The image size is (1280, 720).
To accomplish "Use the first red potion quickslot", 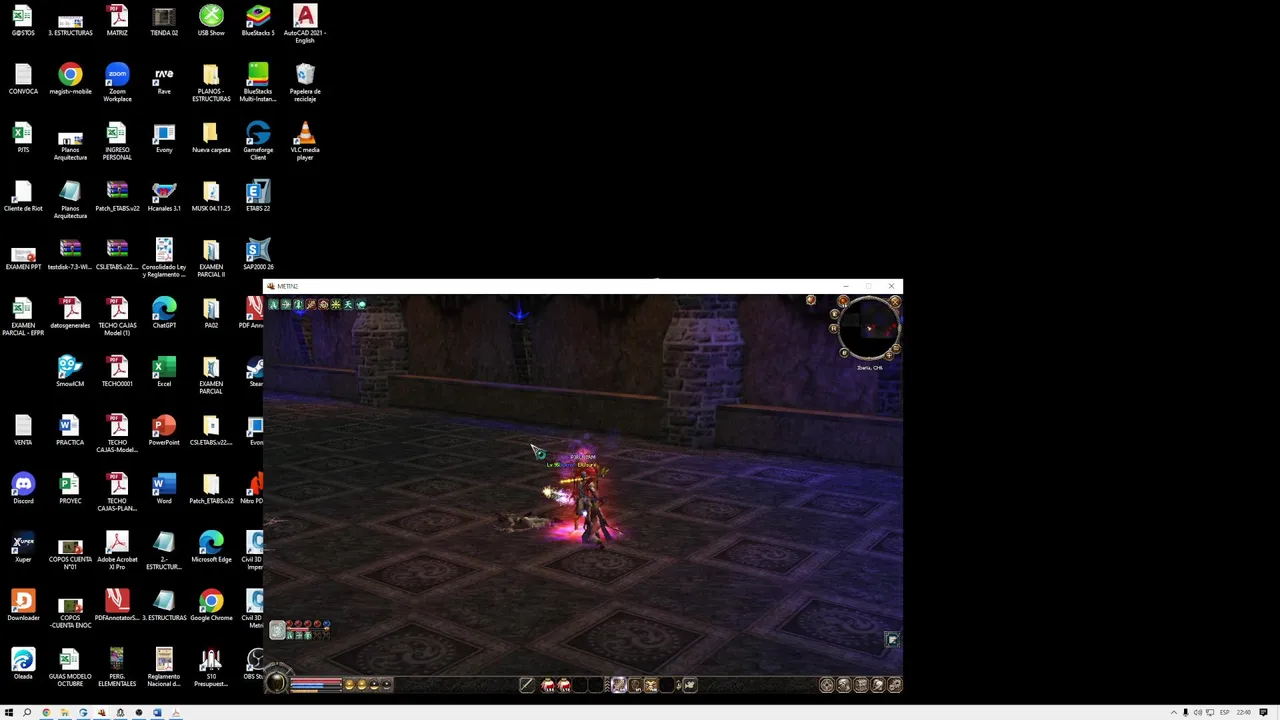I will [x=548, y=685].
